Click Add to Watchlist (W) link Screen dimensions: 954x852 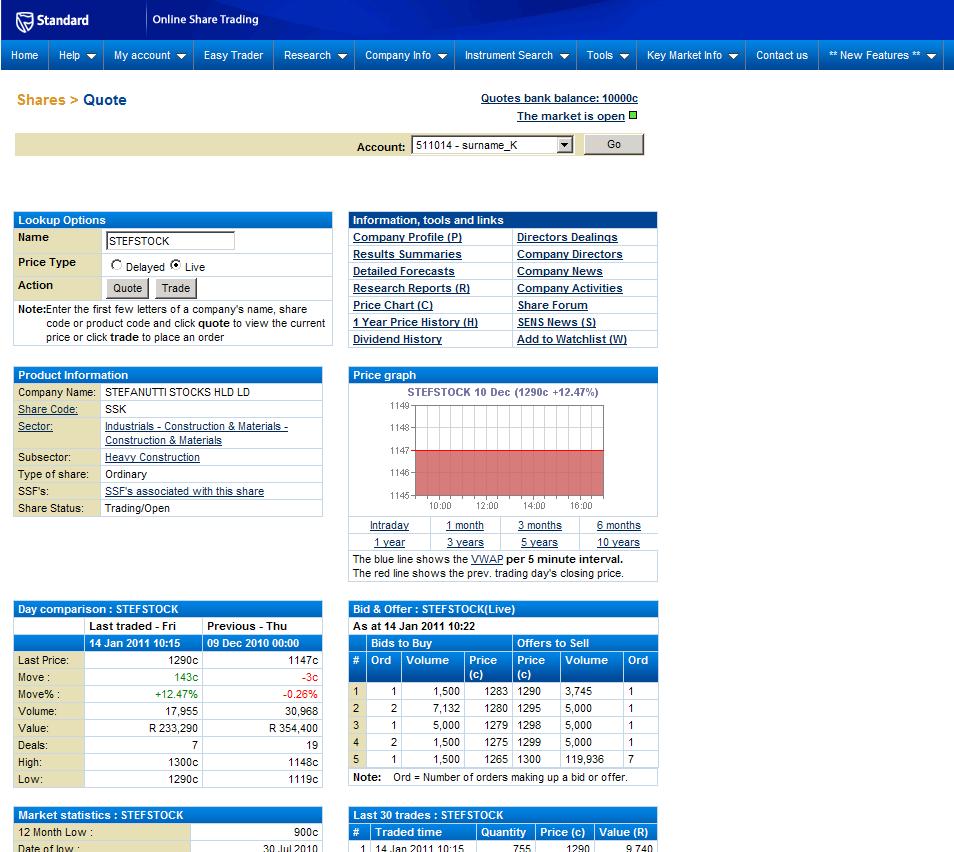click(572, 340)
